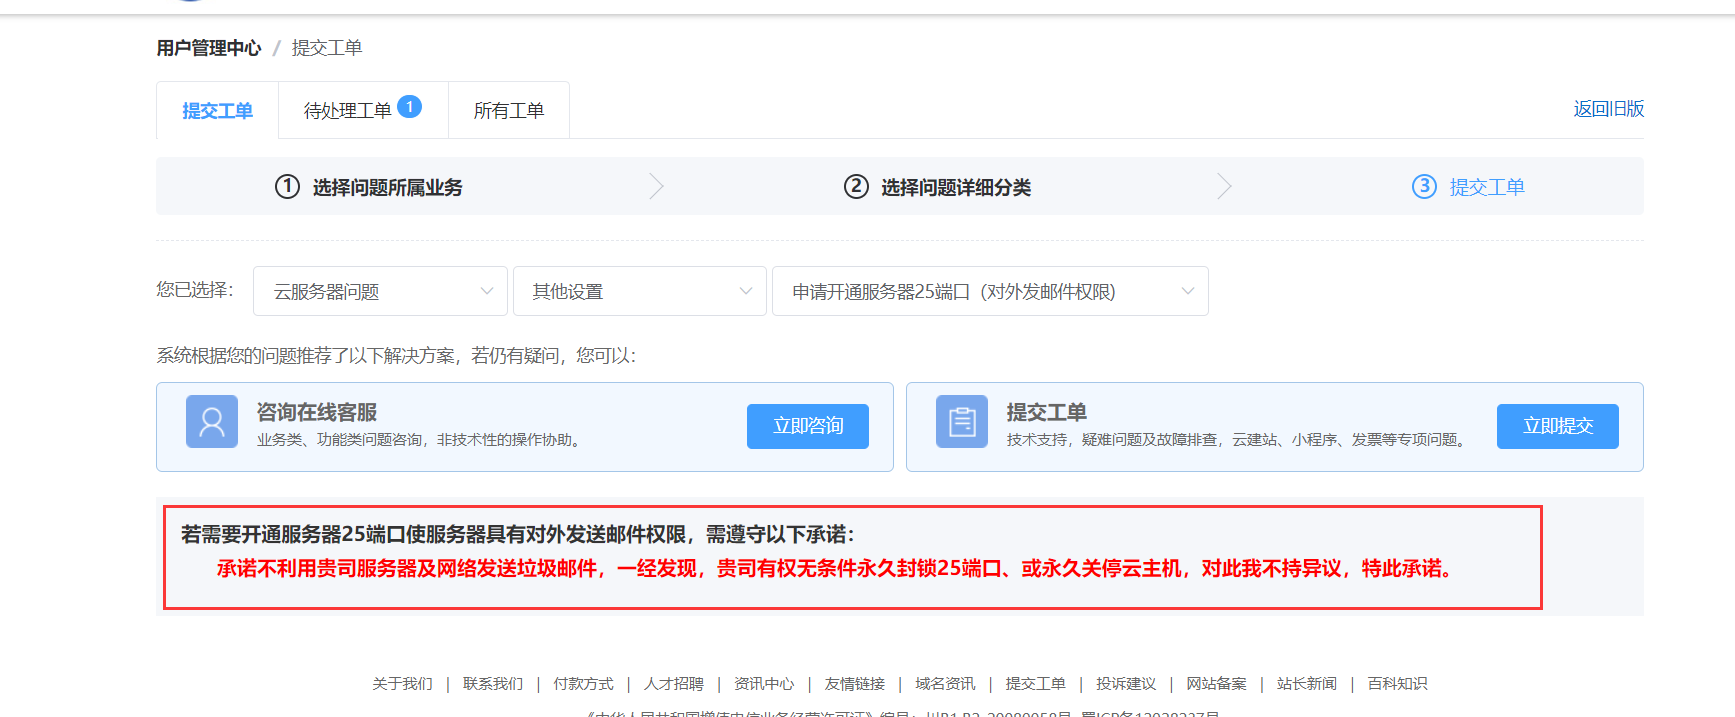
Task: Switch to the 提交工单 tab
Action: click(x=217, y=111)
